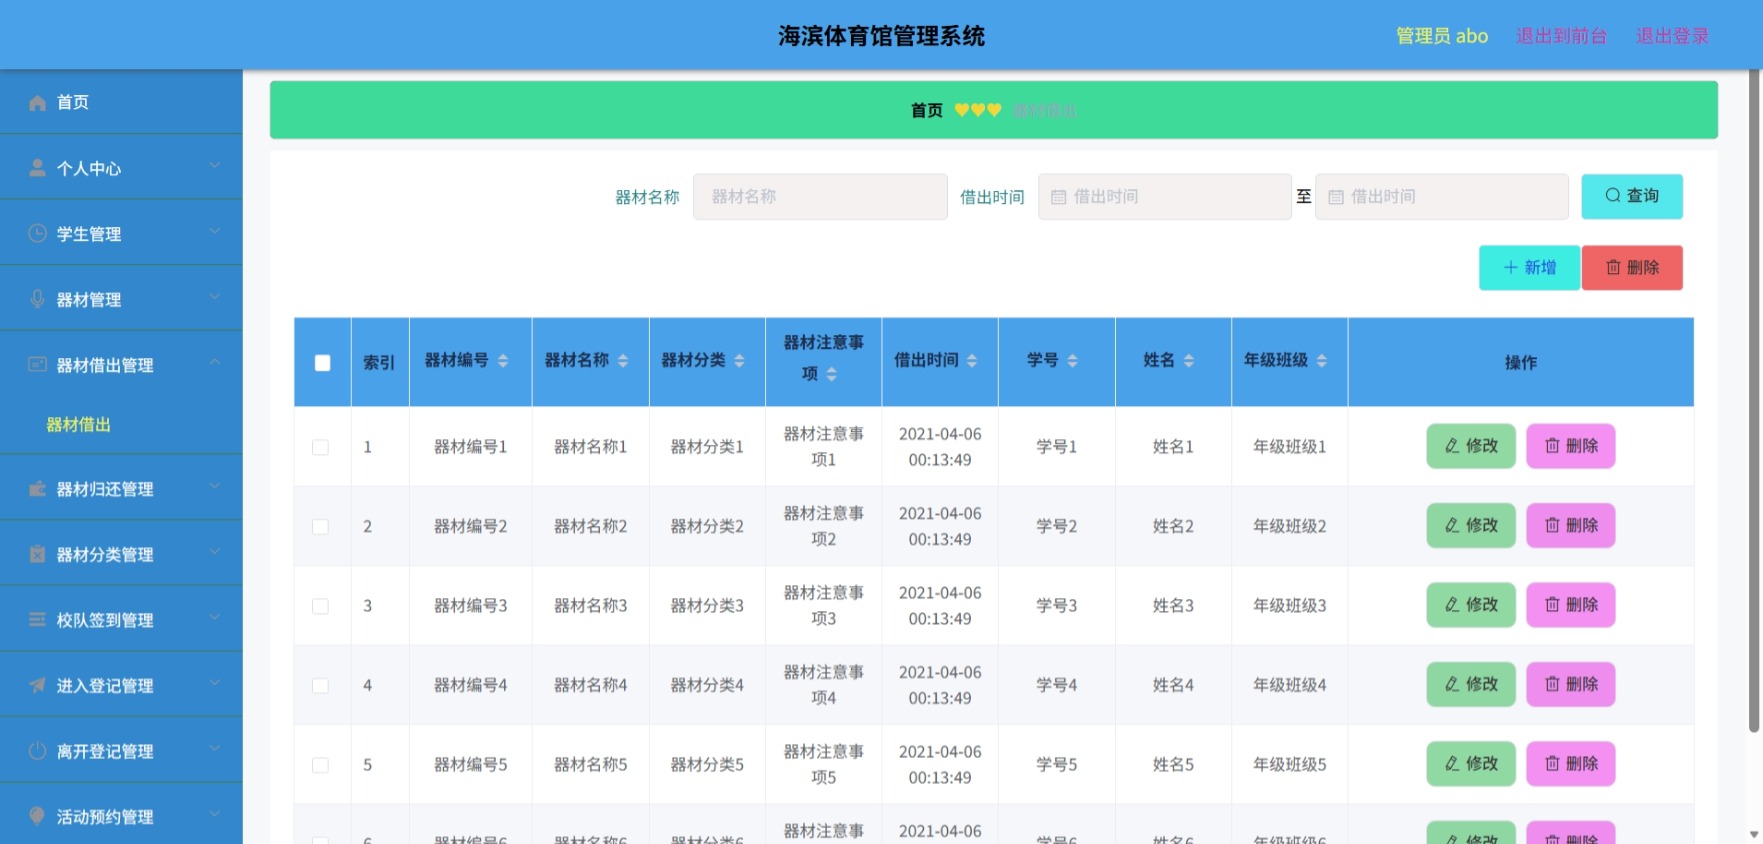Click the card icon next to 器材借出管理
Screen dimensions: 1763x844
37,365
